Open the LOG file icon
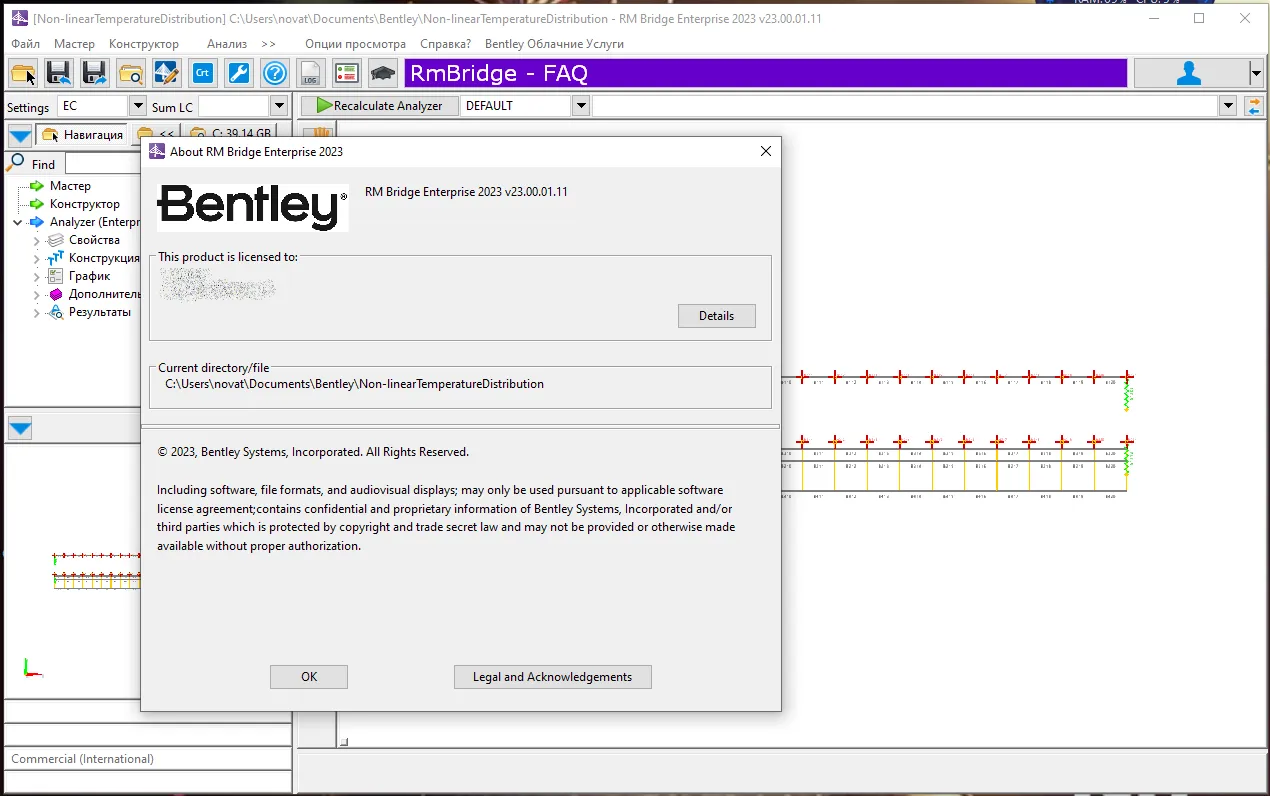This screenshot has height=796, width=1270. [x=311, y=73]
